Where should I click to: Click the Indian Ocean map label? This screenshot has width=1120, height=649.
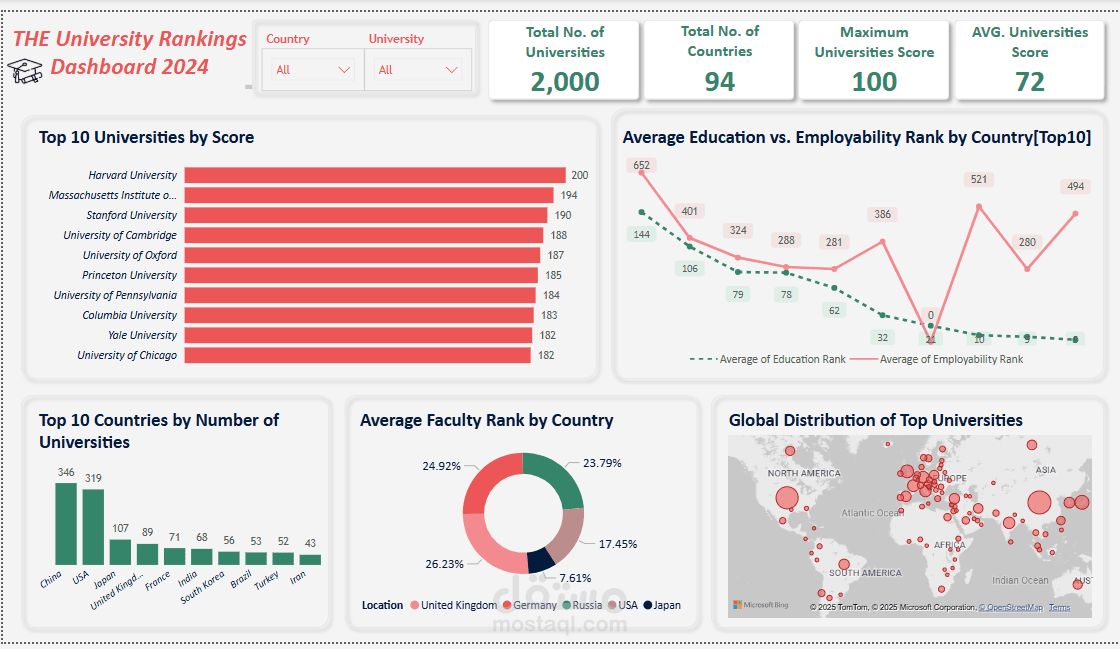1020,580
